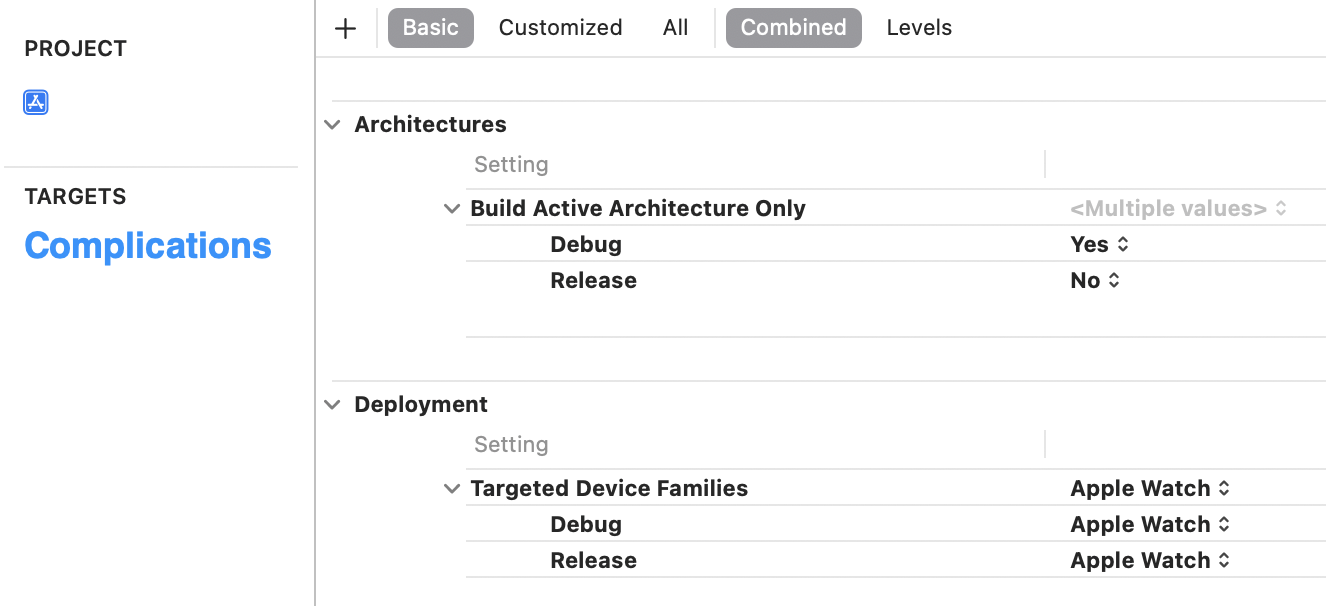This screenshot has width=1326, height=606.
Task: Collapse the Deployment section
Action: [x=332, y=405]
